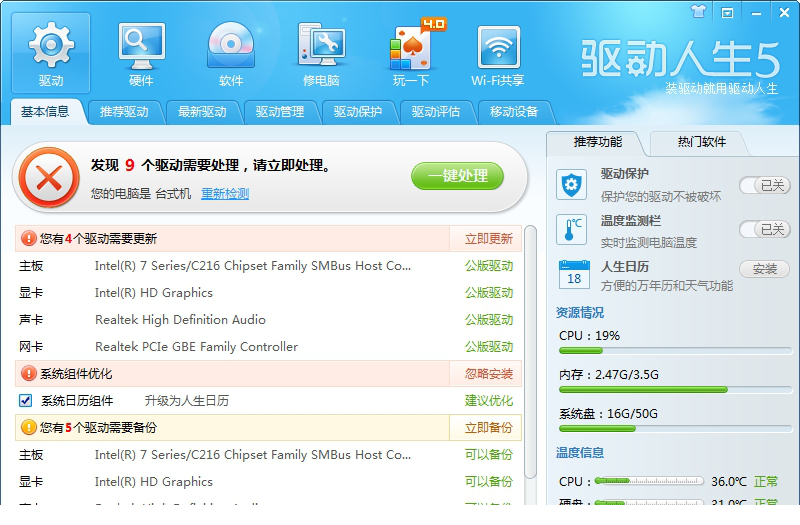
Task: Click 忽略安装 for system component optimization
Action: point(488,374)
